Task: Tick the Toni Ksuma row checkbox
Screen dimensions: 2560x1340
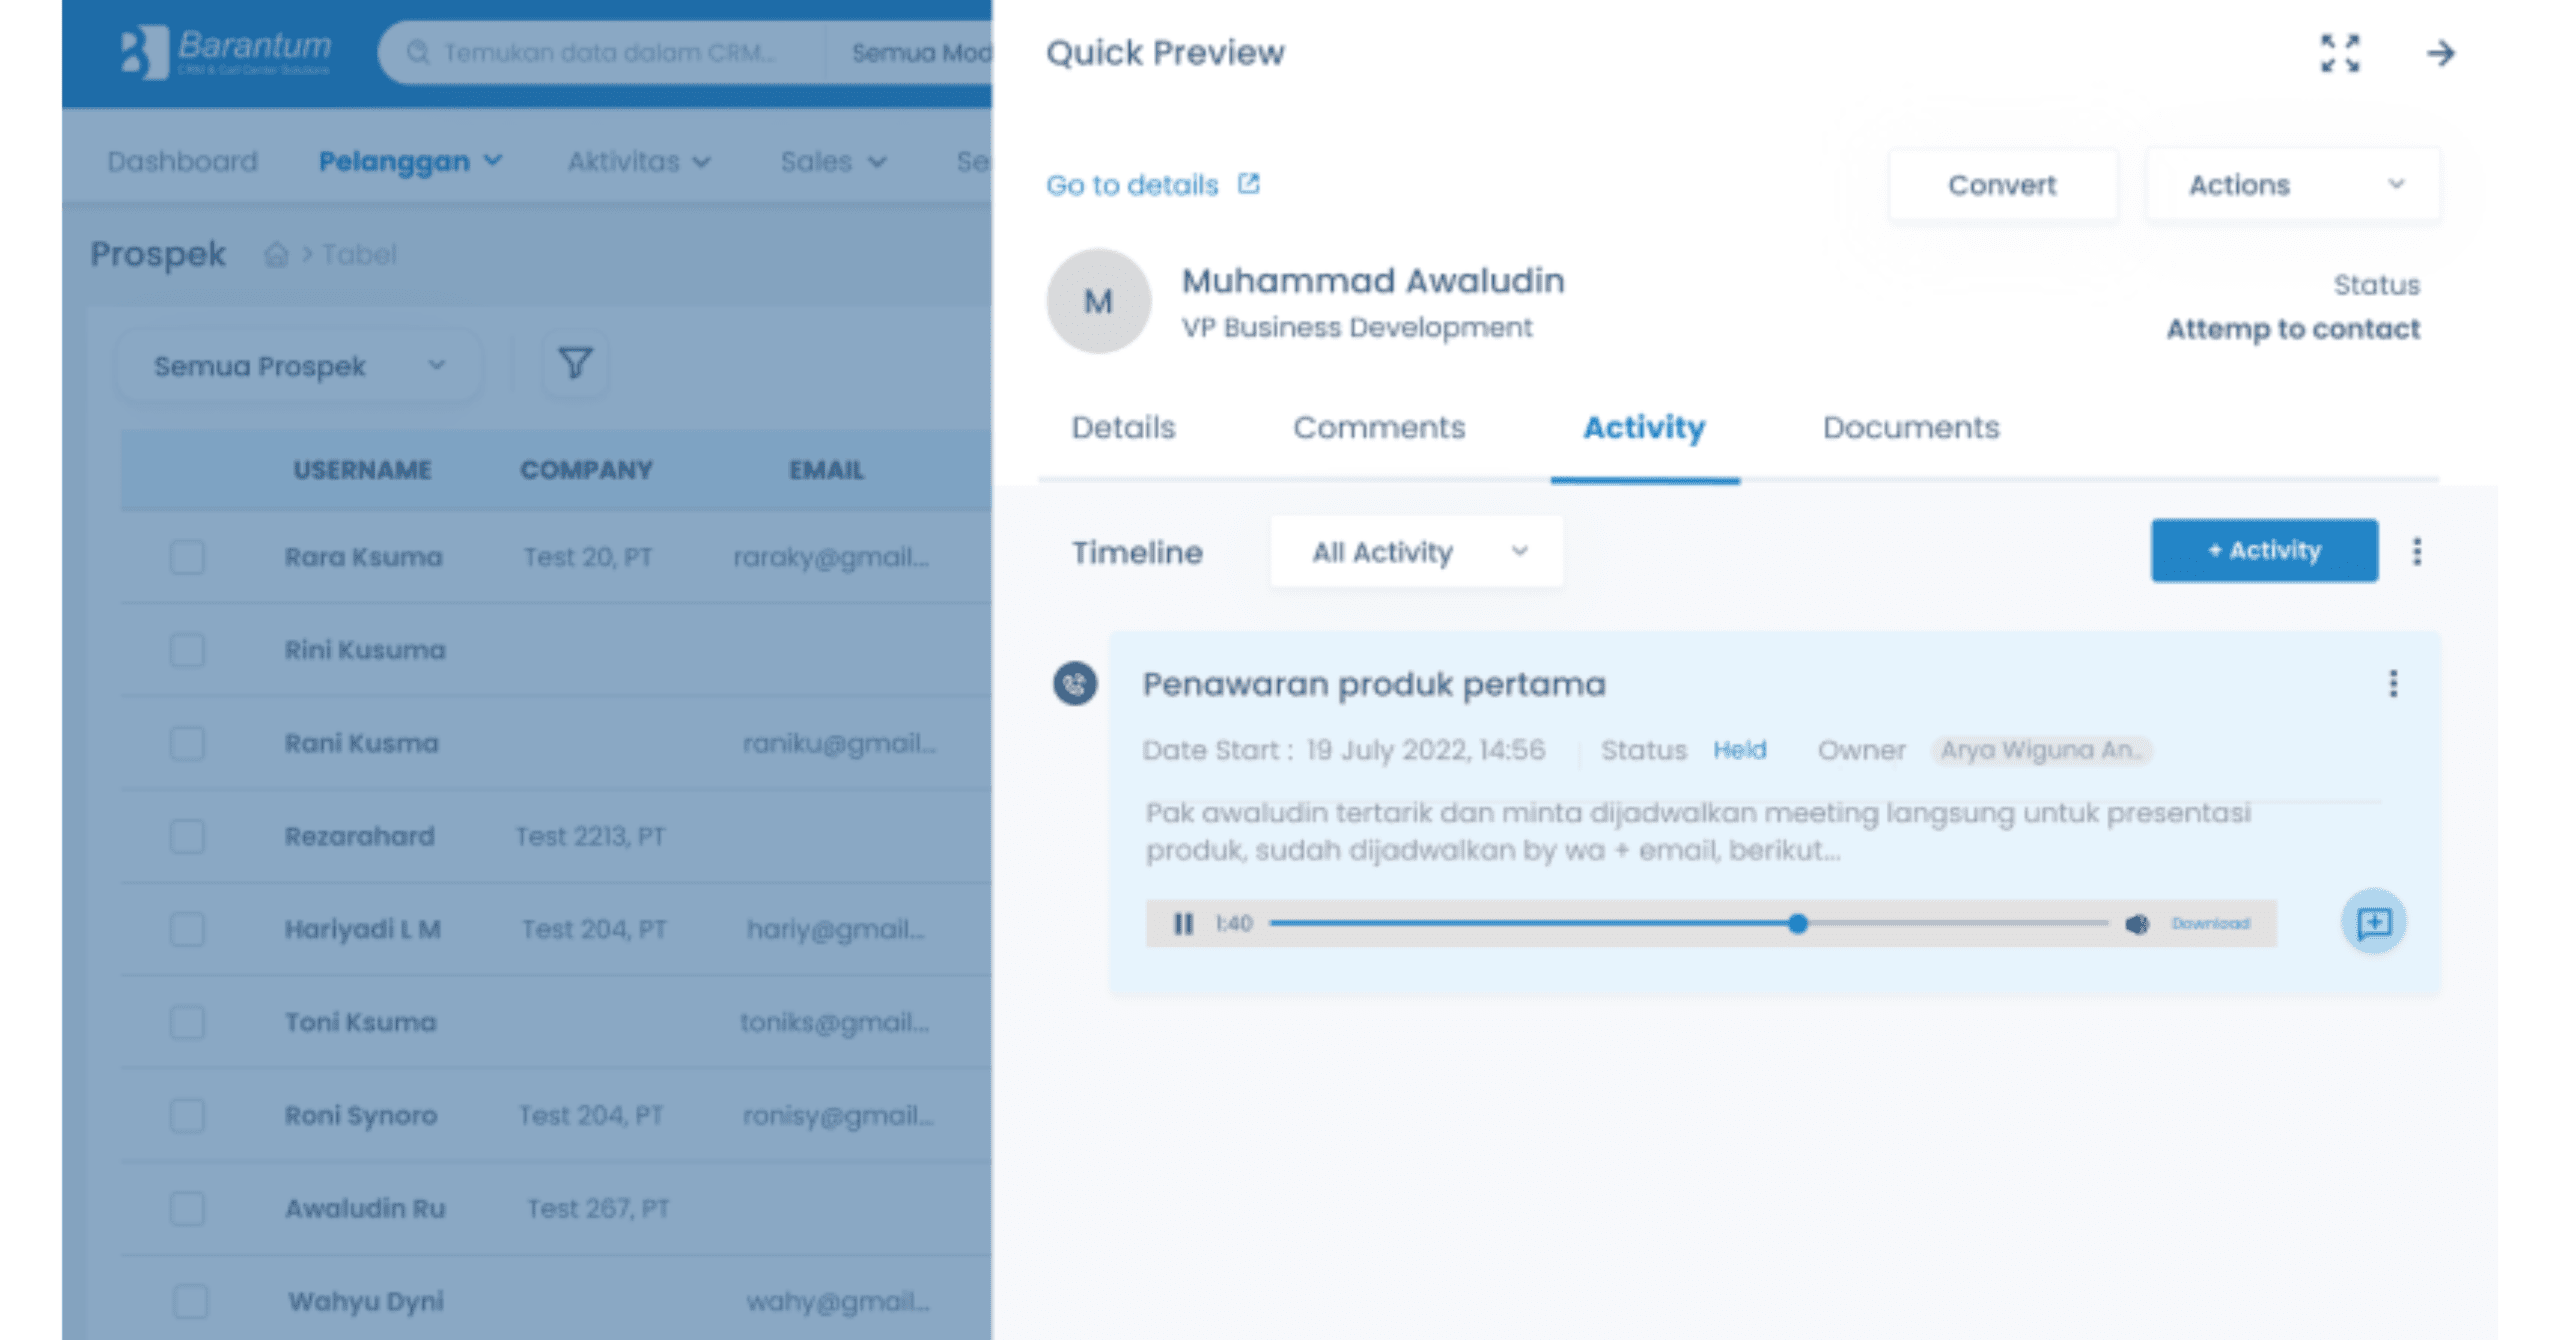Action: coord(187,1022)
